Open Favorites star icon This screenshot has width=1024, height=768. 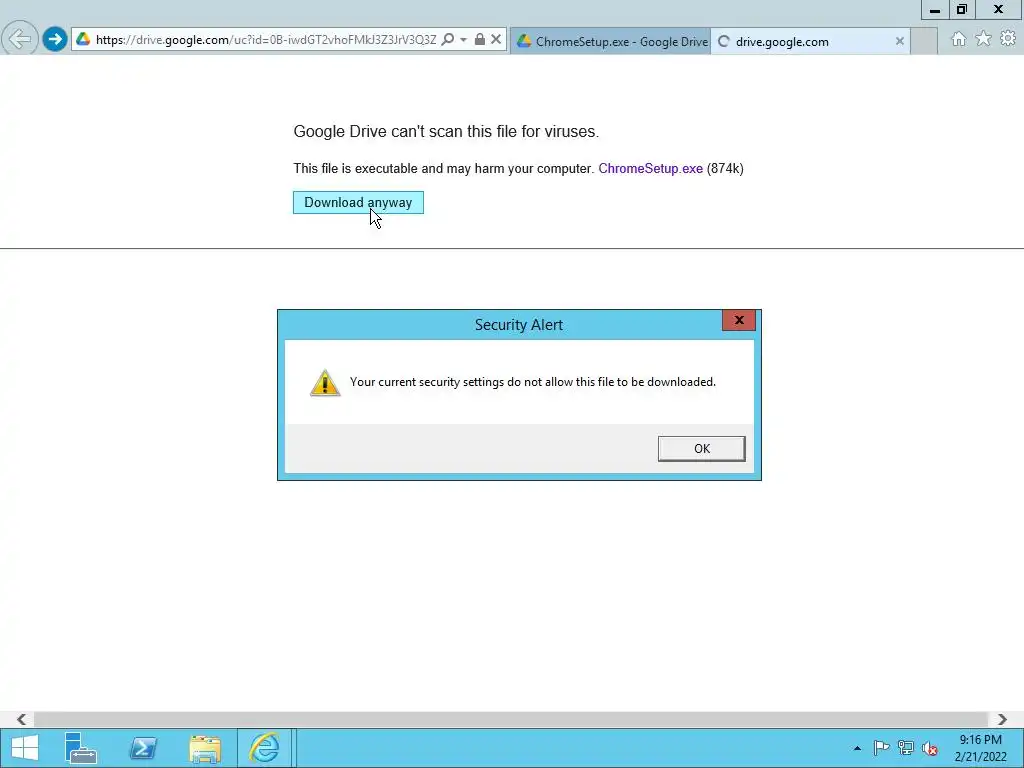pyautogui.click(x=983, y=39)
